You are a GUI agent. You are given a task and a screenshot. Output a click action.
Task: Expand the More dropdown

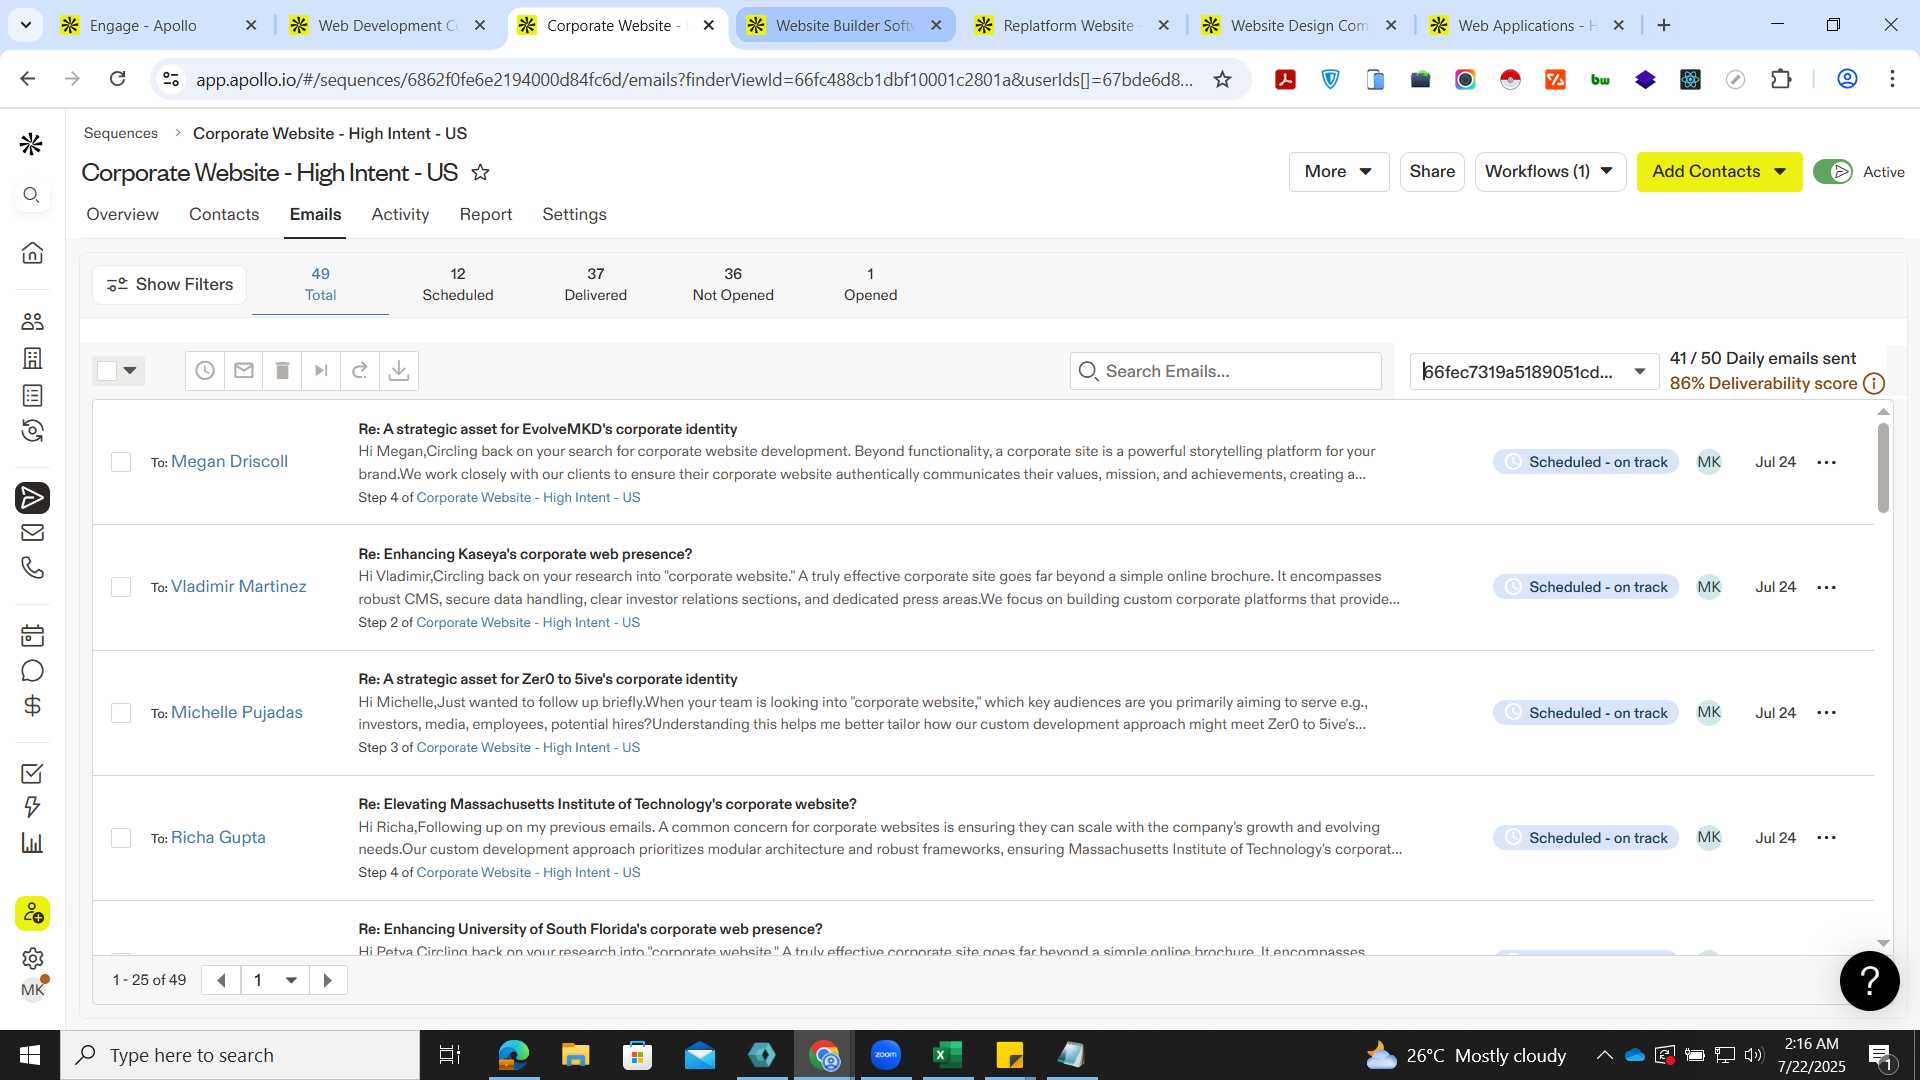click(1339, 172)
